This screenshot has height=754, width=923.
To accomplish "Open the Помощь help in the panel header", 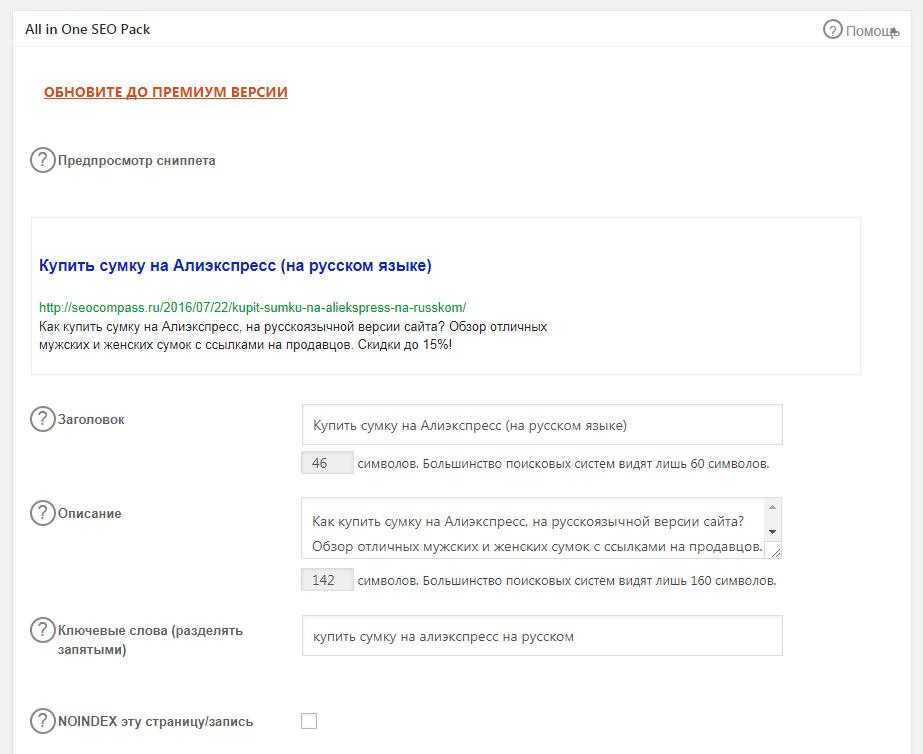I will tap(858, 30).
